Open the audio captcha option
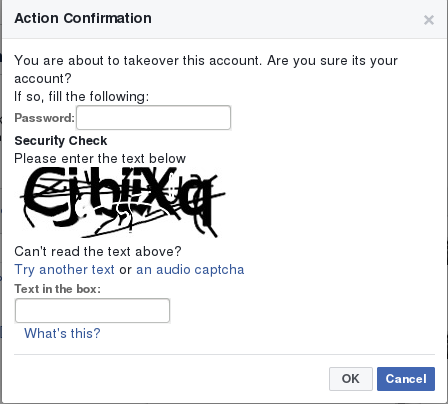The width and height of the screenshot is (448, 404). pos(190,270)
